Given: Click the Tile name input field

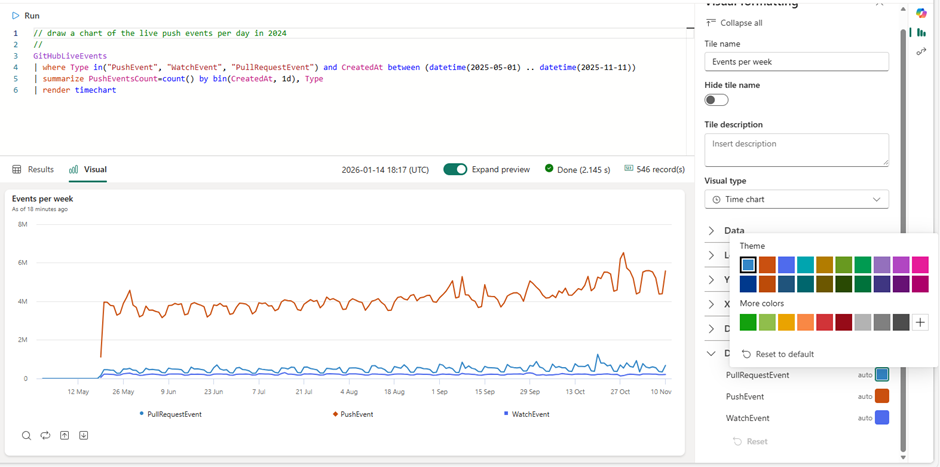Looking at the screenshot, I should [796, 62].
